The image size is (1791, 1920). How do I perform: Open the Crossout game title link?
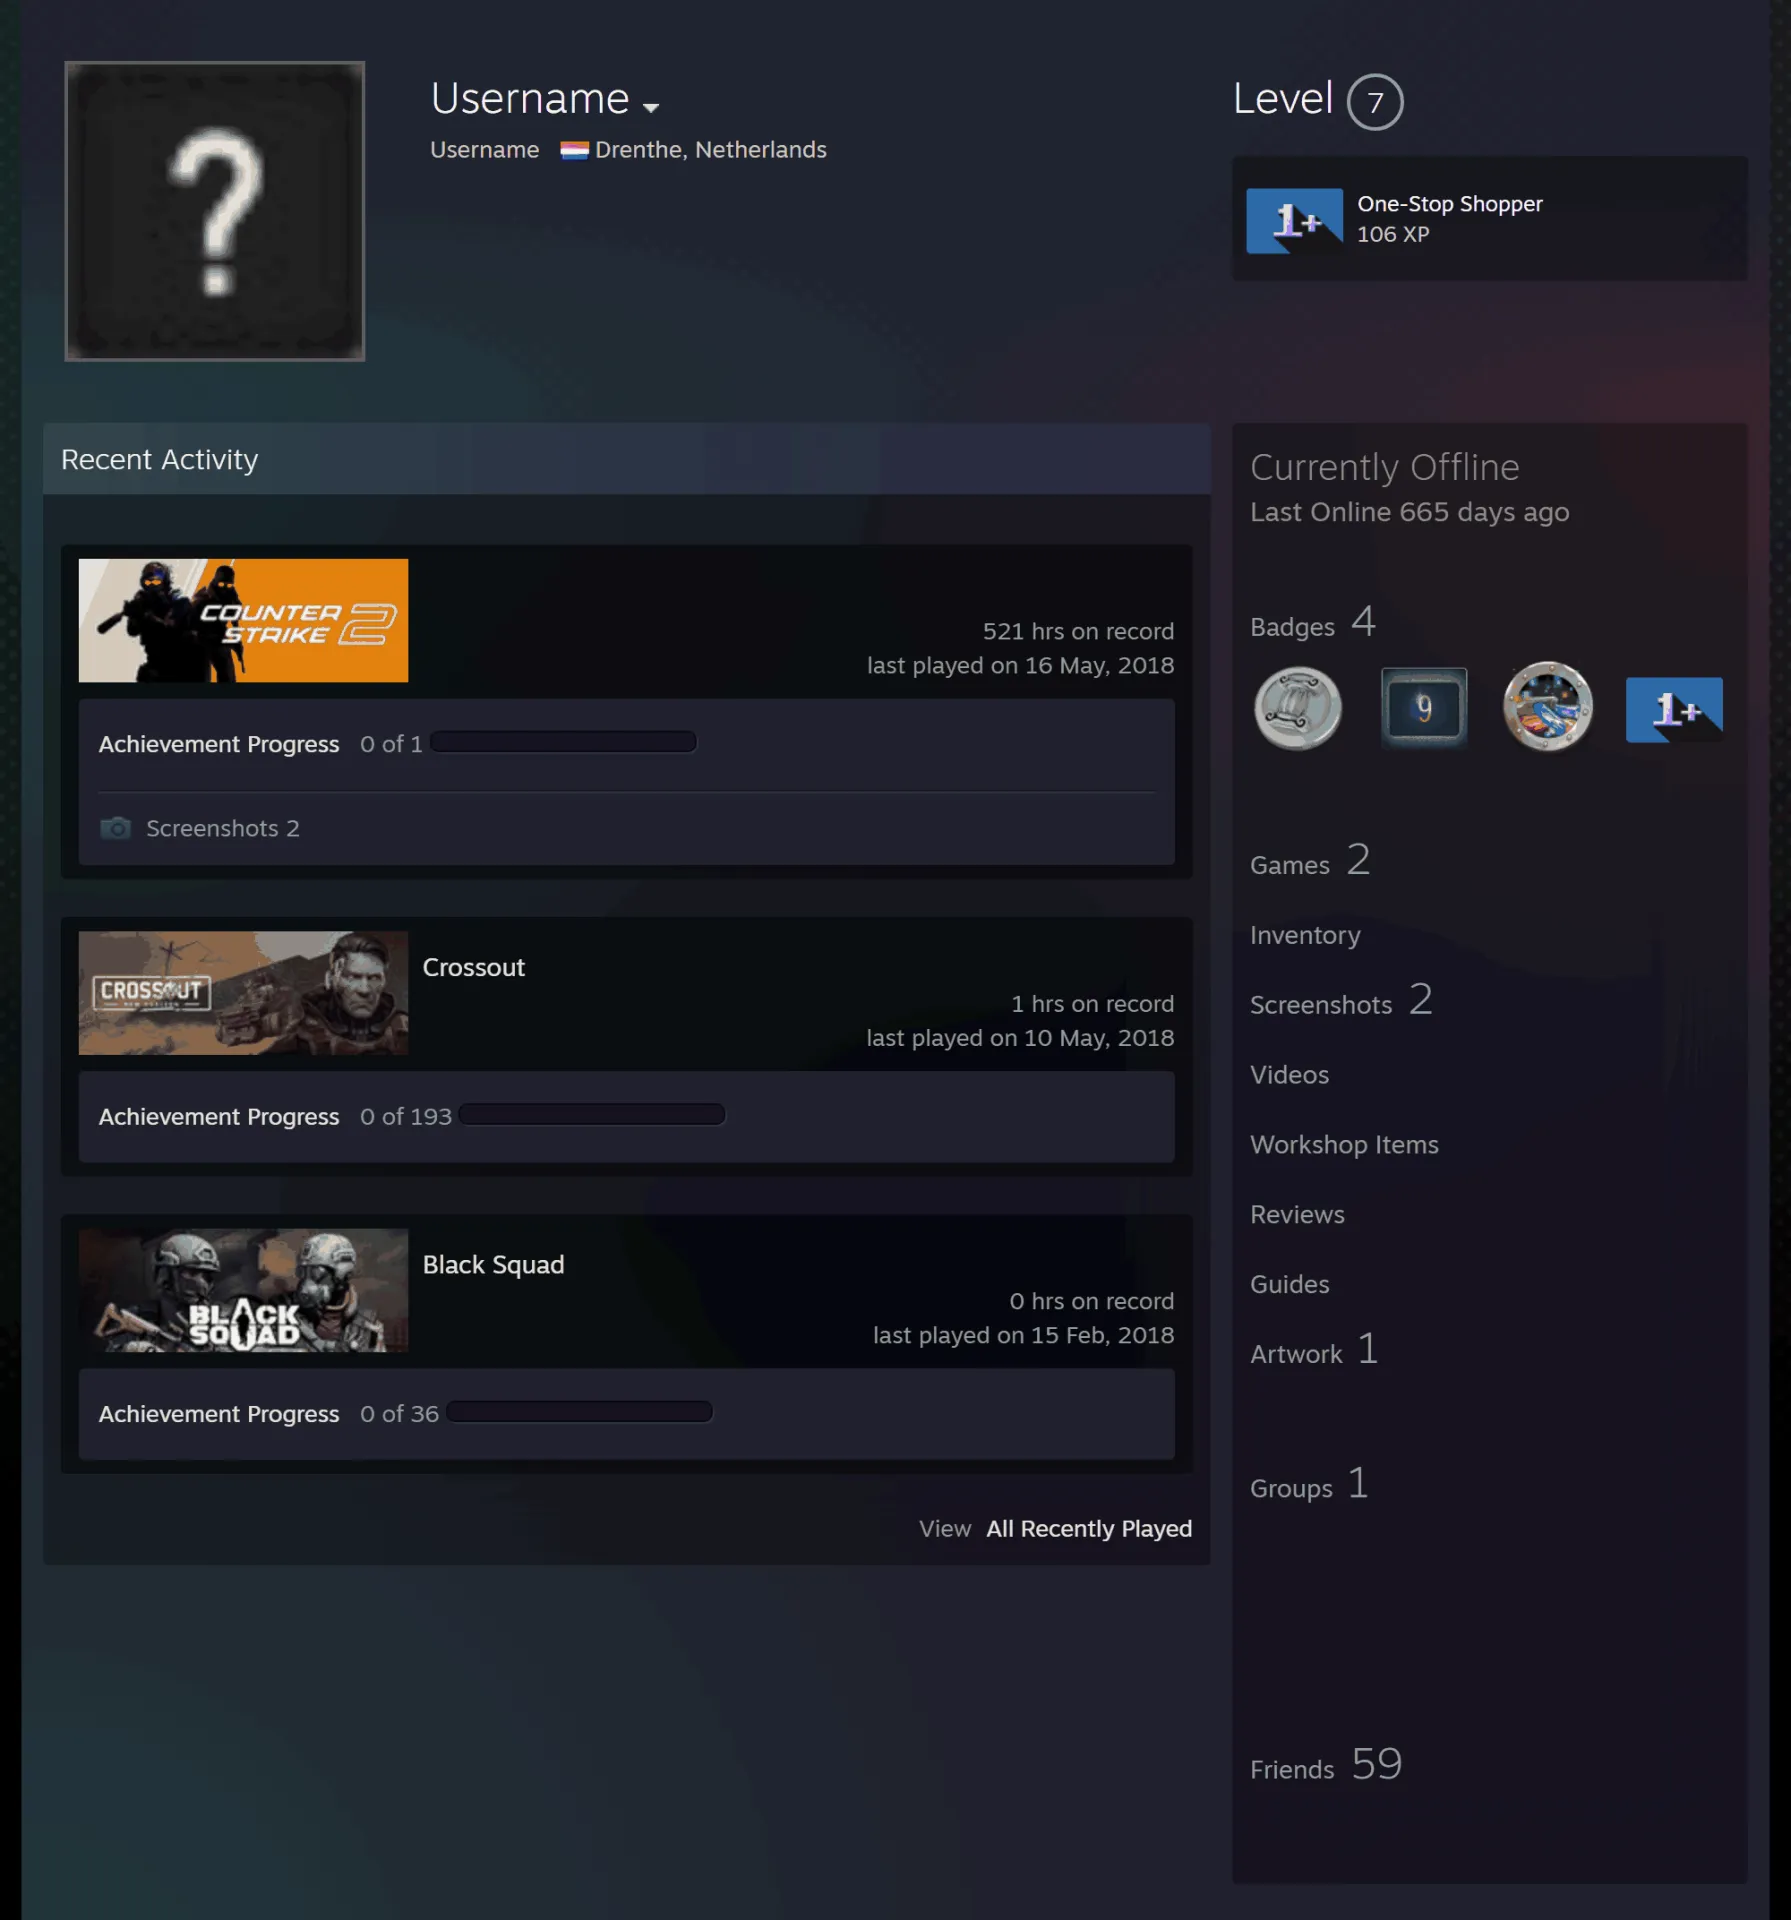point(473,967)
